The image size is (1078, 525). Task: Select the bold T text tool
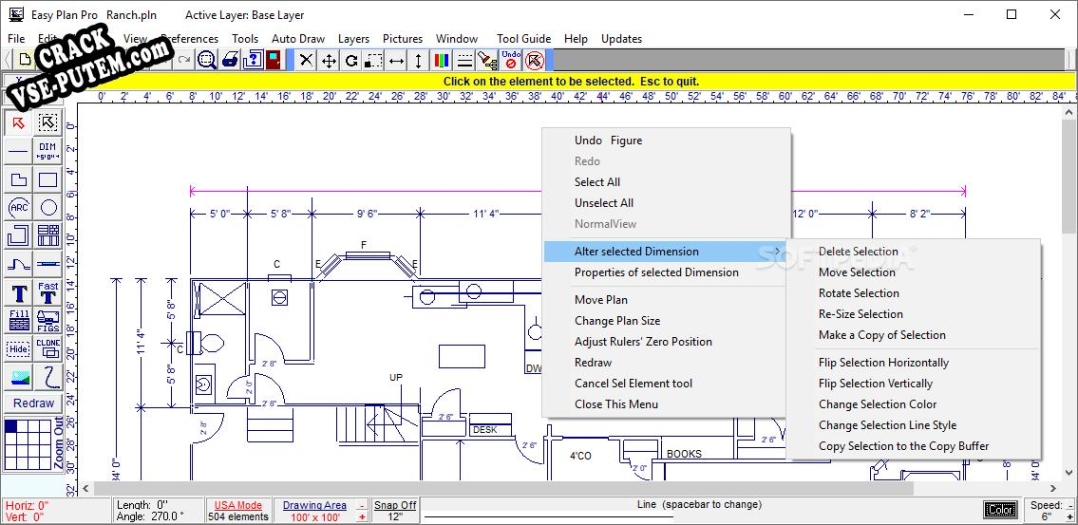click(x=19, y=292)
